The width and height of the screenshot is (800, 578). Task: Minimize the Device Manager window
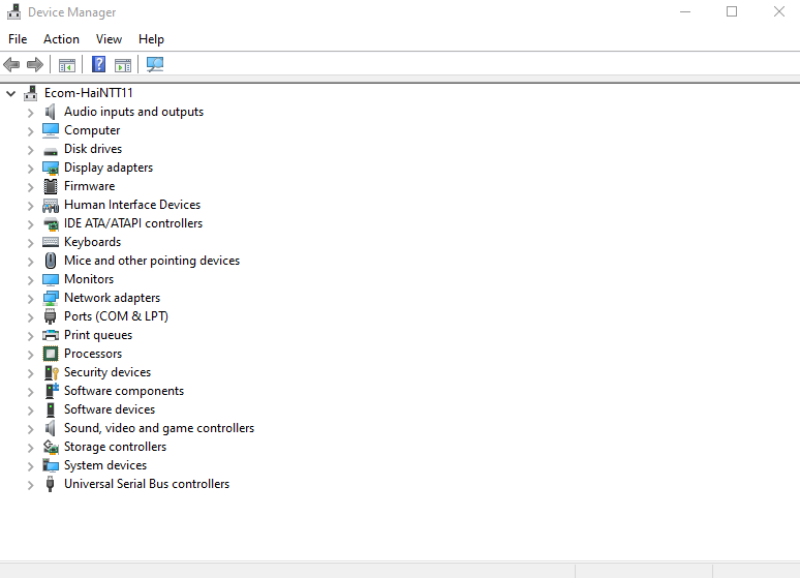click(x=685, y=12)
